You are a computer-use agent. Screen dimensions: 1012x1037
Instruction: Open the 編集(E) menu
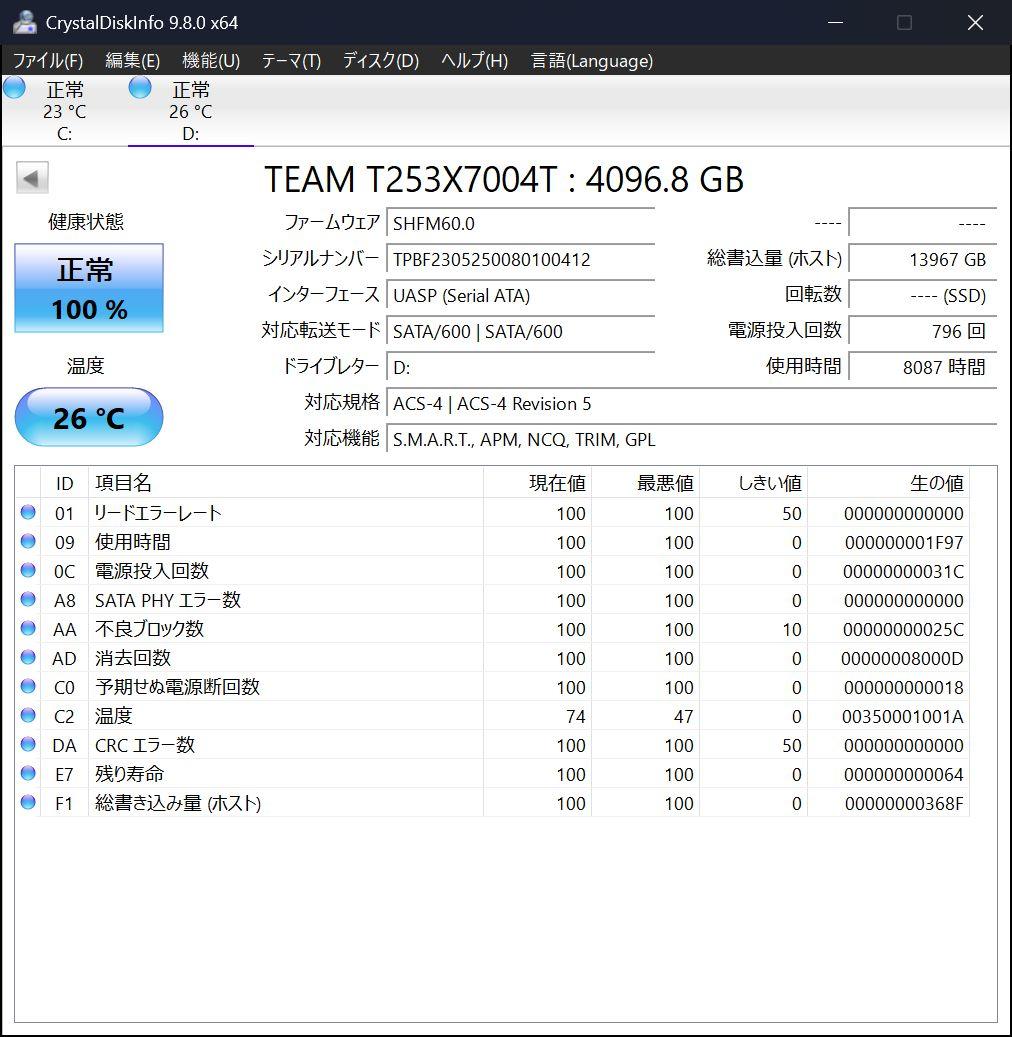[x=132, y=61]
